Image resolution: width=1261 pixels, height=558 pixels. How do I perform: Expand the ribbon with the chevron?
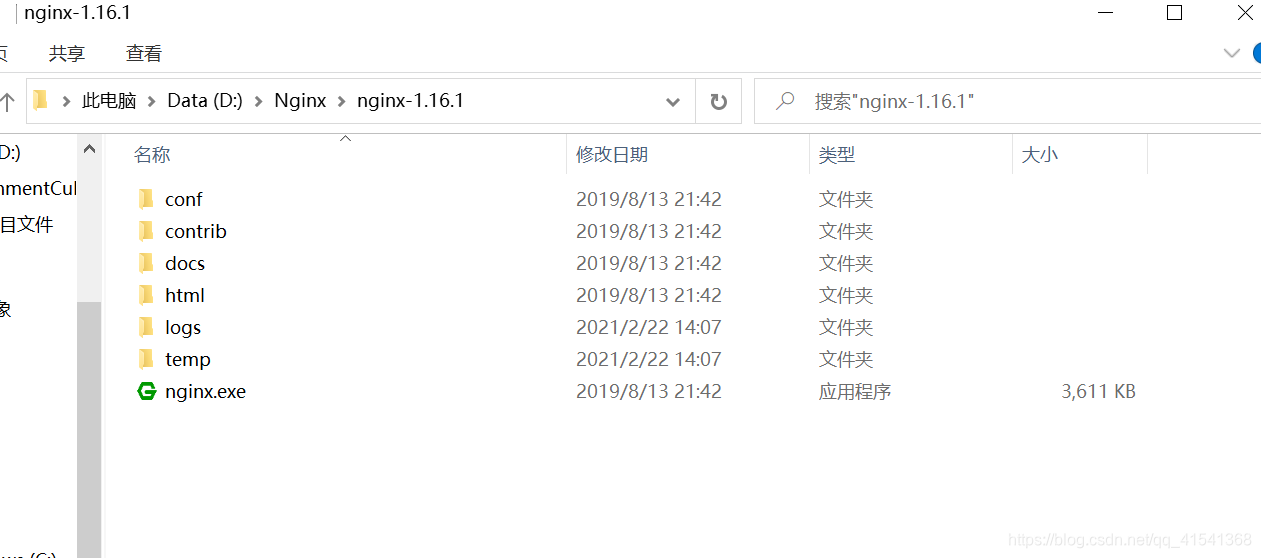1231,52
